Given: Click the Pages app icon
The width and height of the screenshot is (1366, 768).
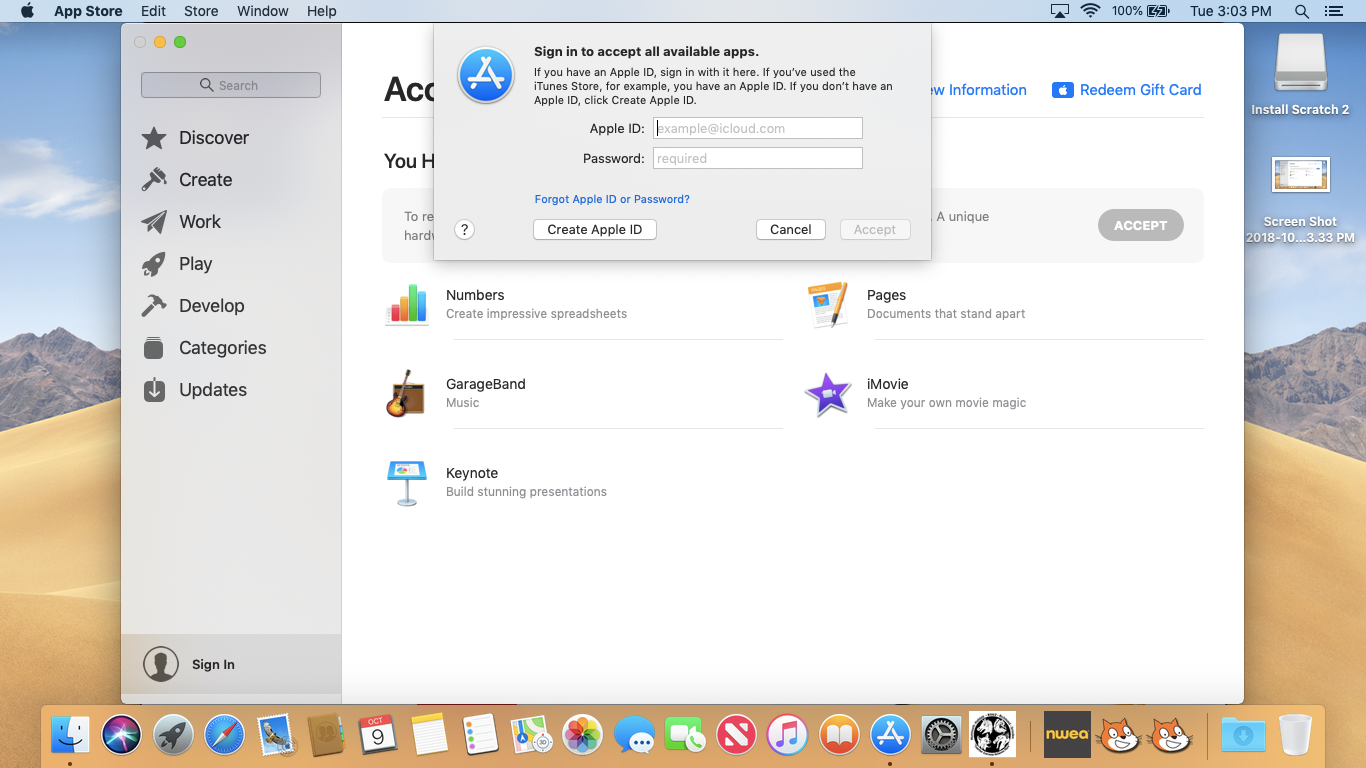Looking at the screenshot, I should pos(829,304).
